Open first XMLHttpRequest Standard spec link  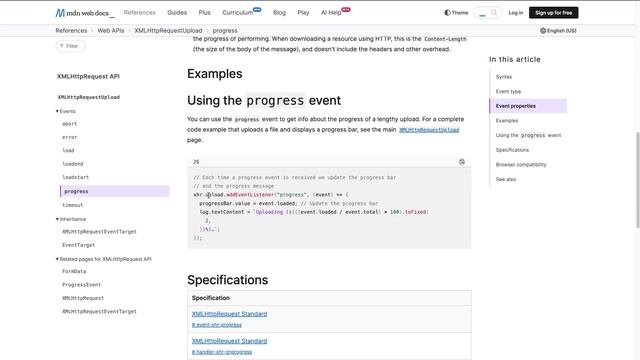click(x=229, y=314)
